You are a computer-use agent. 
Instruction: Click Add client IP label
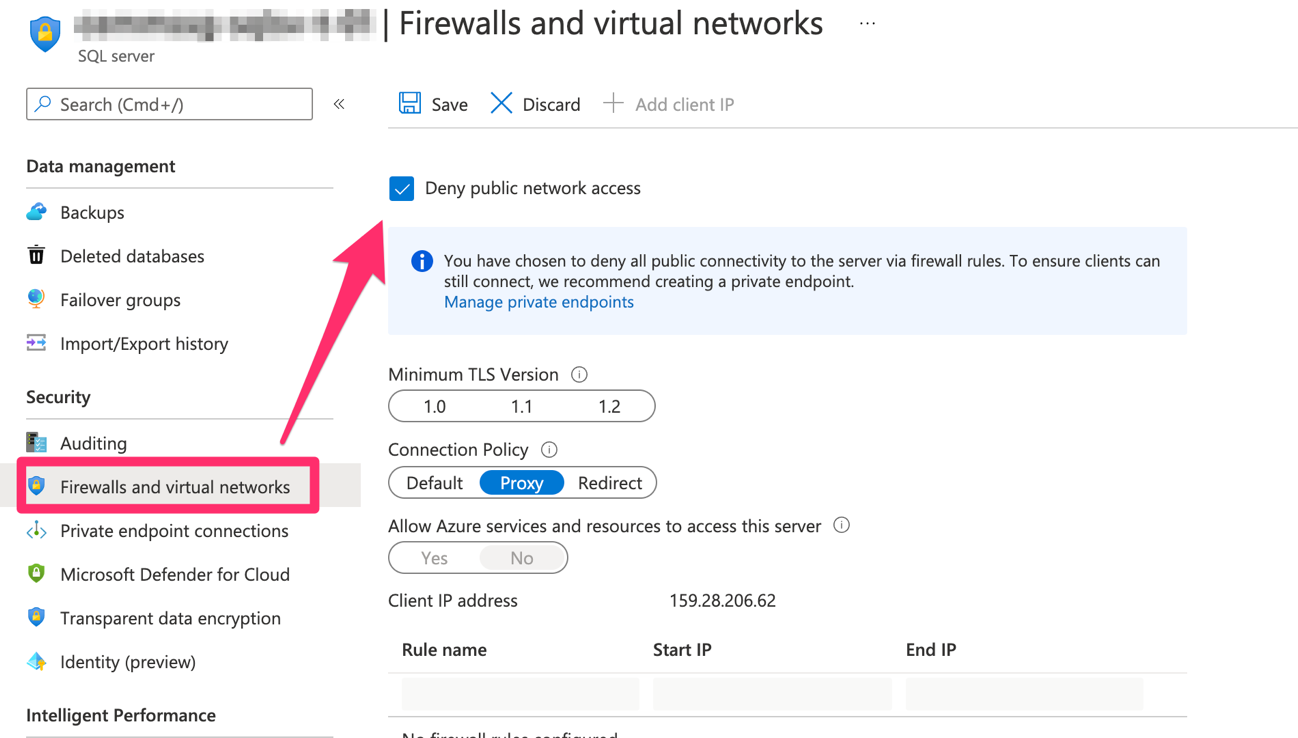click(685, 104)
